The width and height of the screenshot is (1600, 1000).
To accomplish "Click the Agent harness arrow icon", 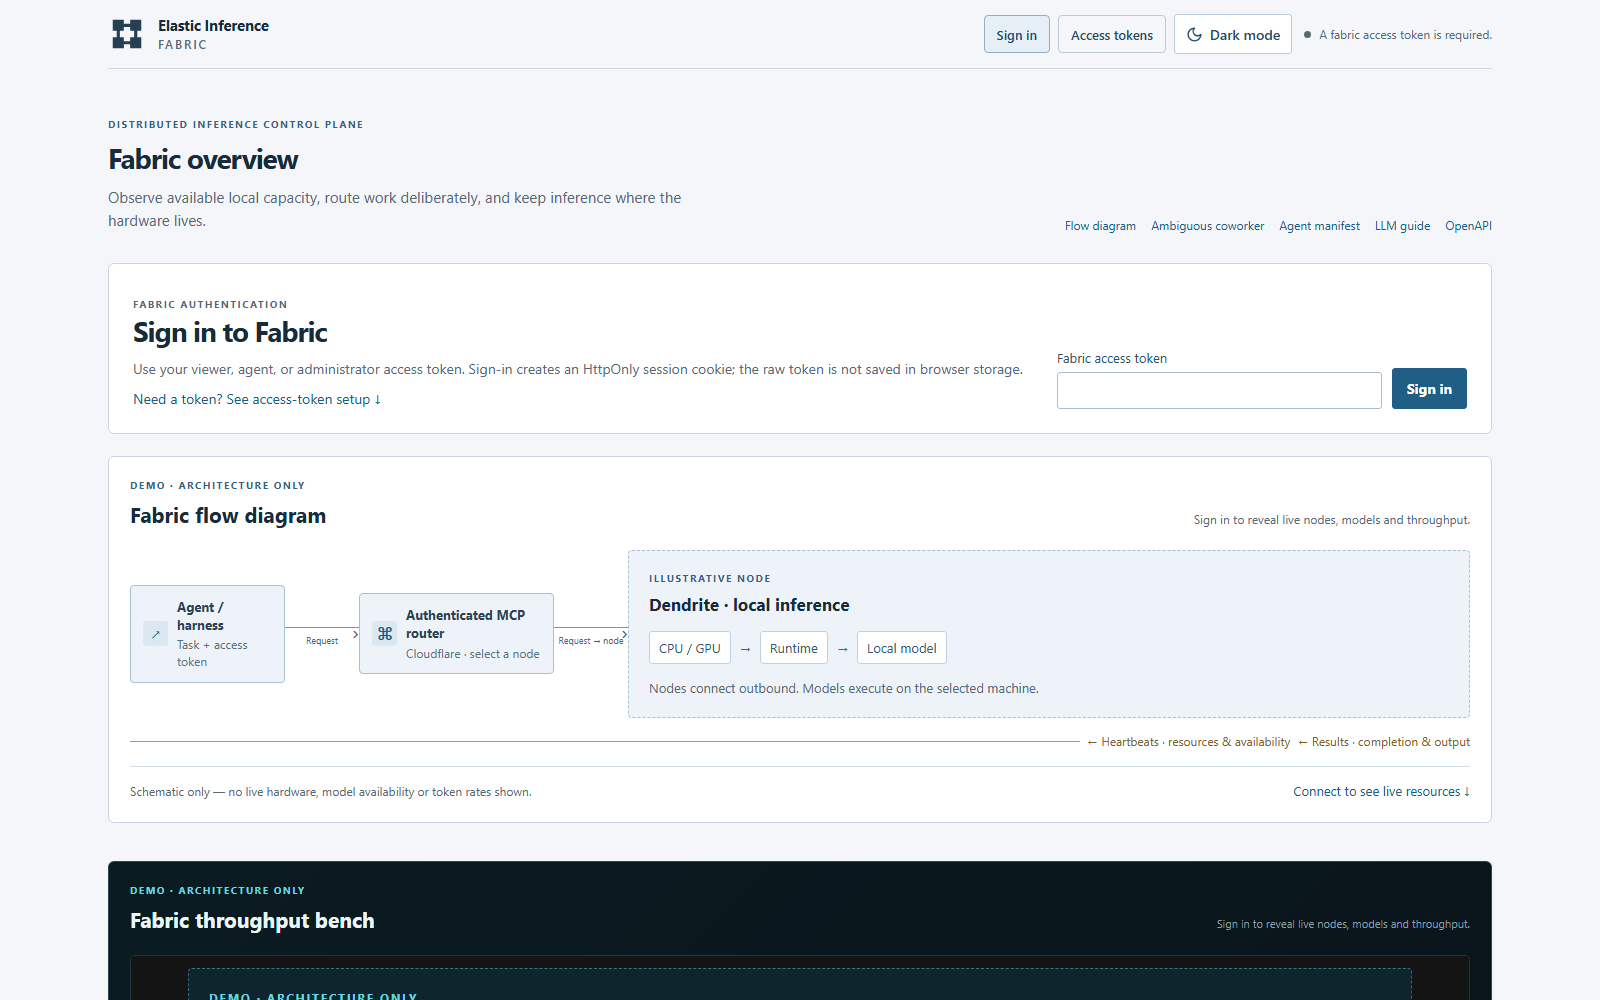I will (x=156, y=634).
